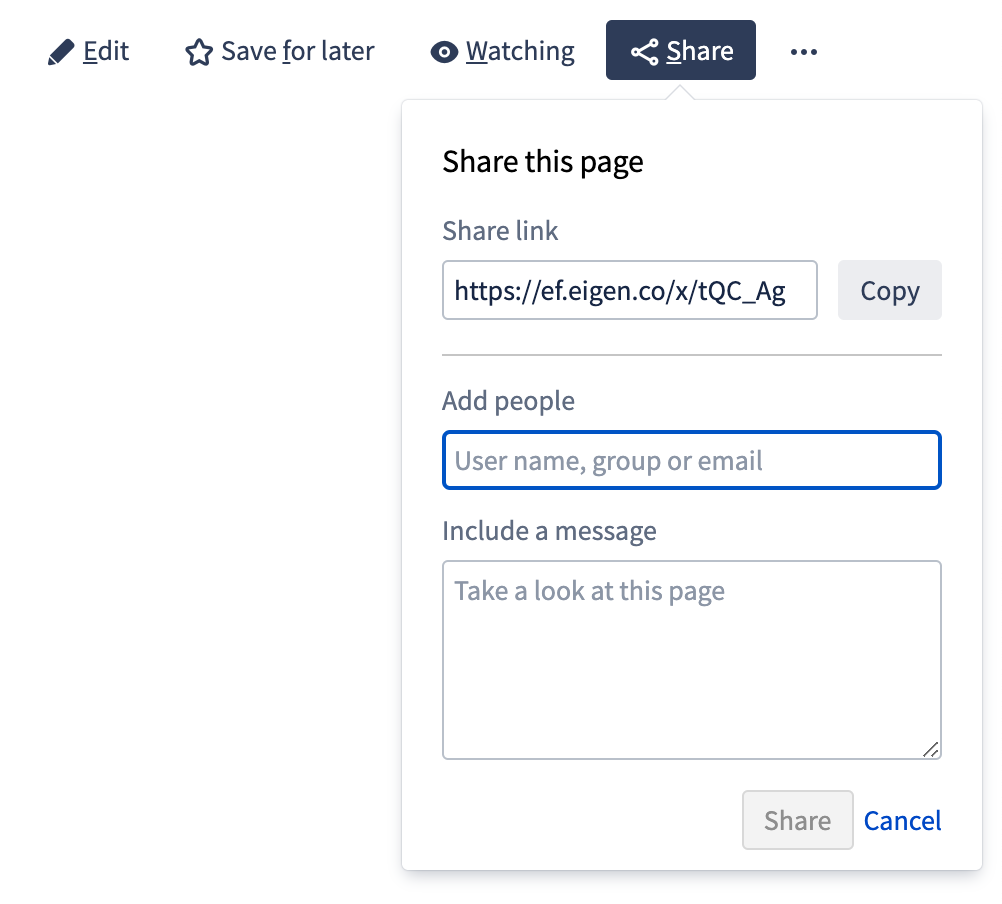Viewport: 1002px width, 904px height.
Task: Click the Watching label in the toolbar
Action: [520, 52]
